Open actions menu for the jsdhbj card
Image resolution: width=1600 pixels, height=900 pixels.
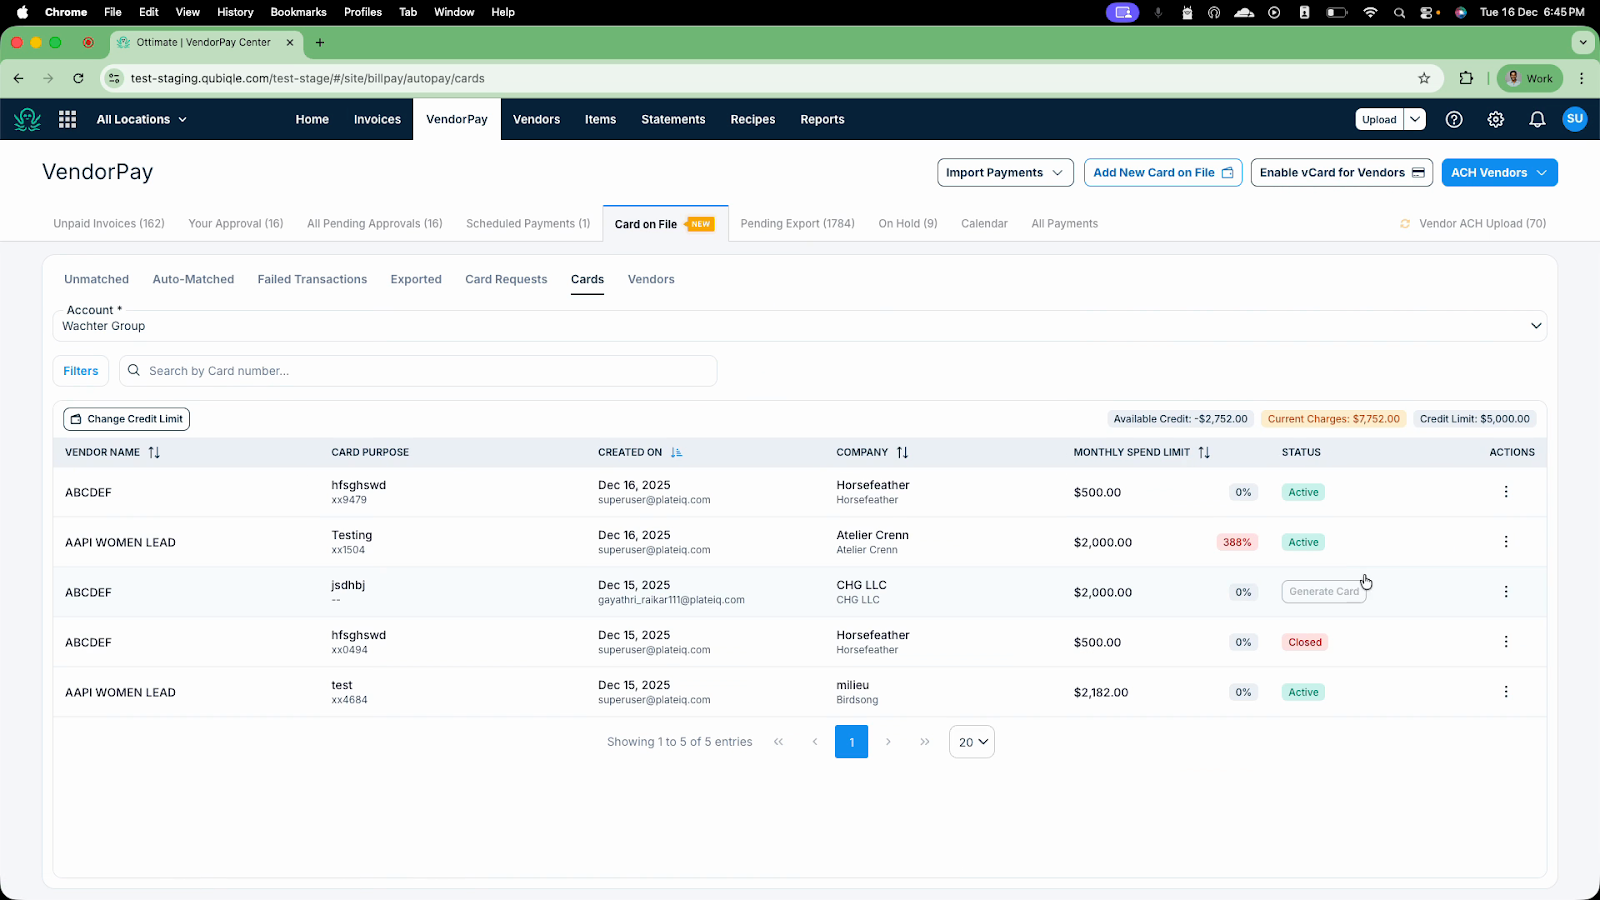[1506, 592]
